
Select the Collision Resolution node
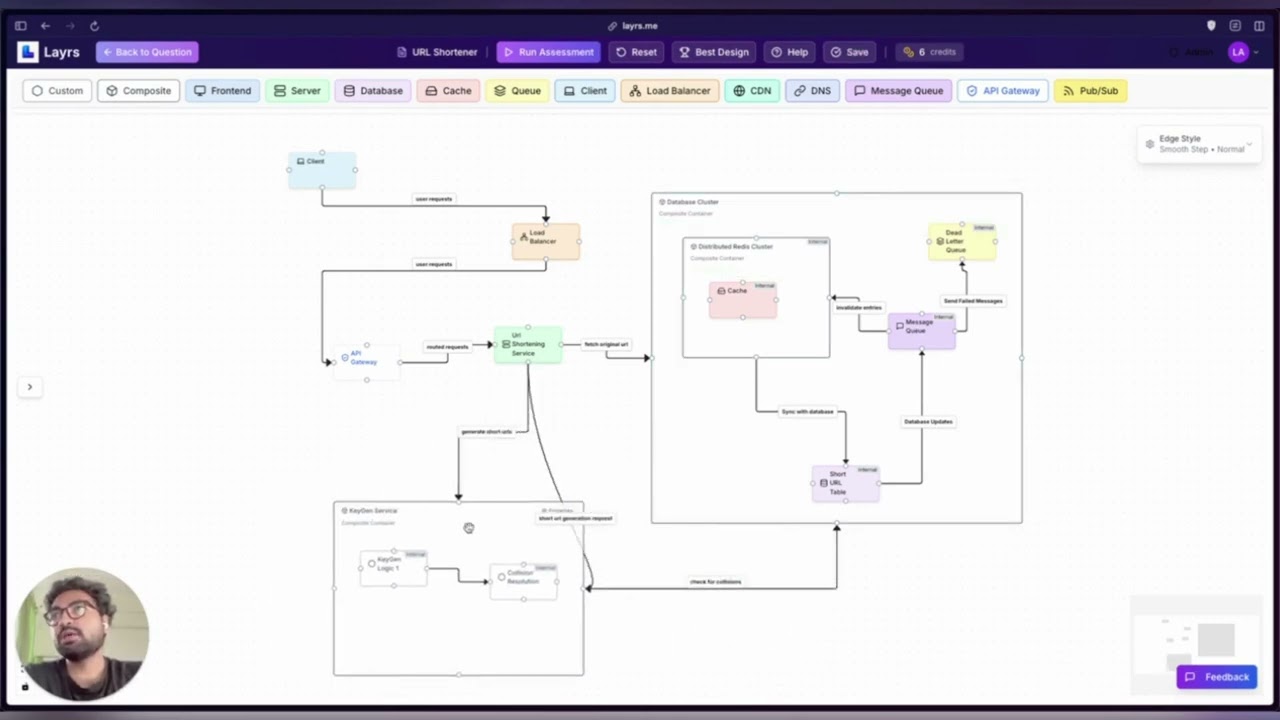(x=523, y=581)
